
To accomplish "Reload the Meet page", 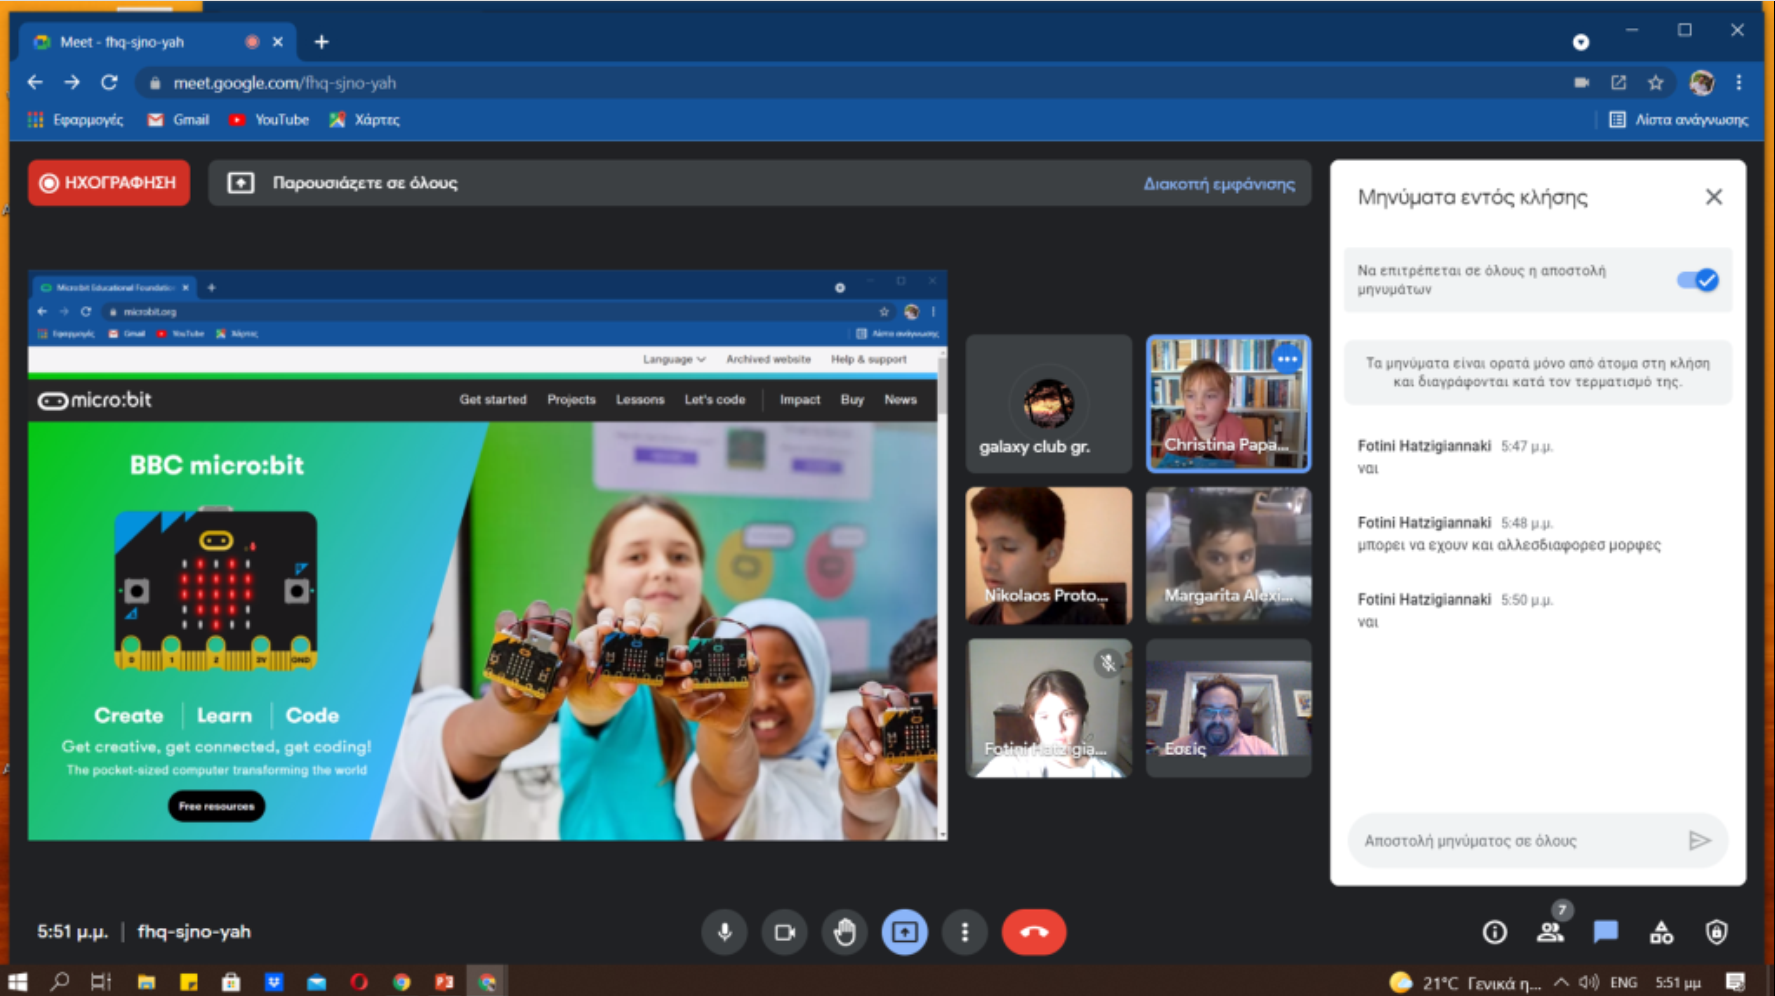I will [109, 83].
